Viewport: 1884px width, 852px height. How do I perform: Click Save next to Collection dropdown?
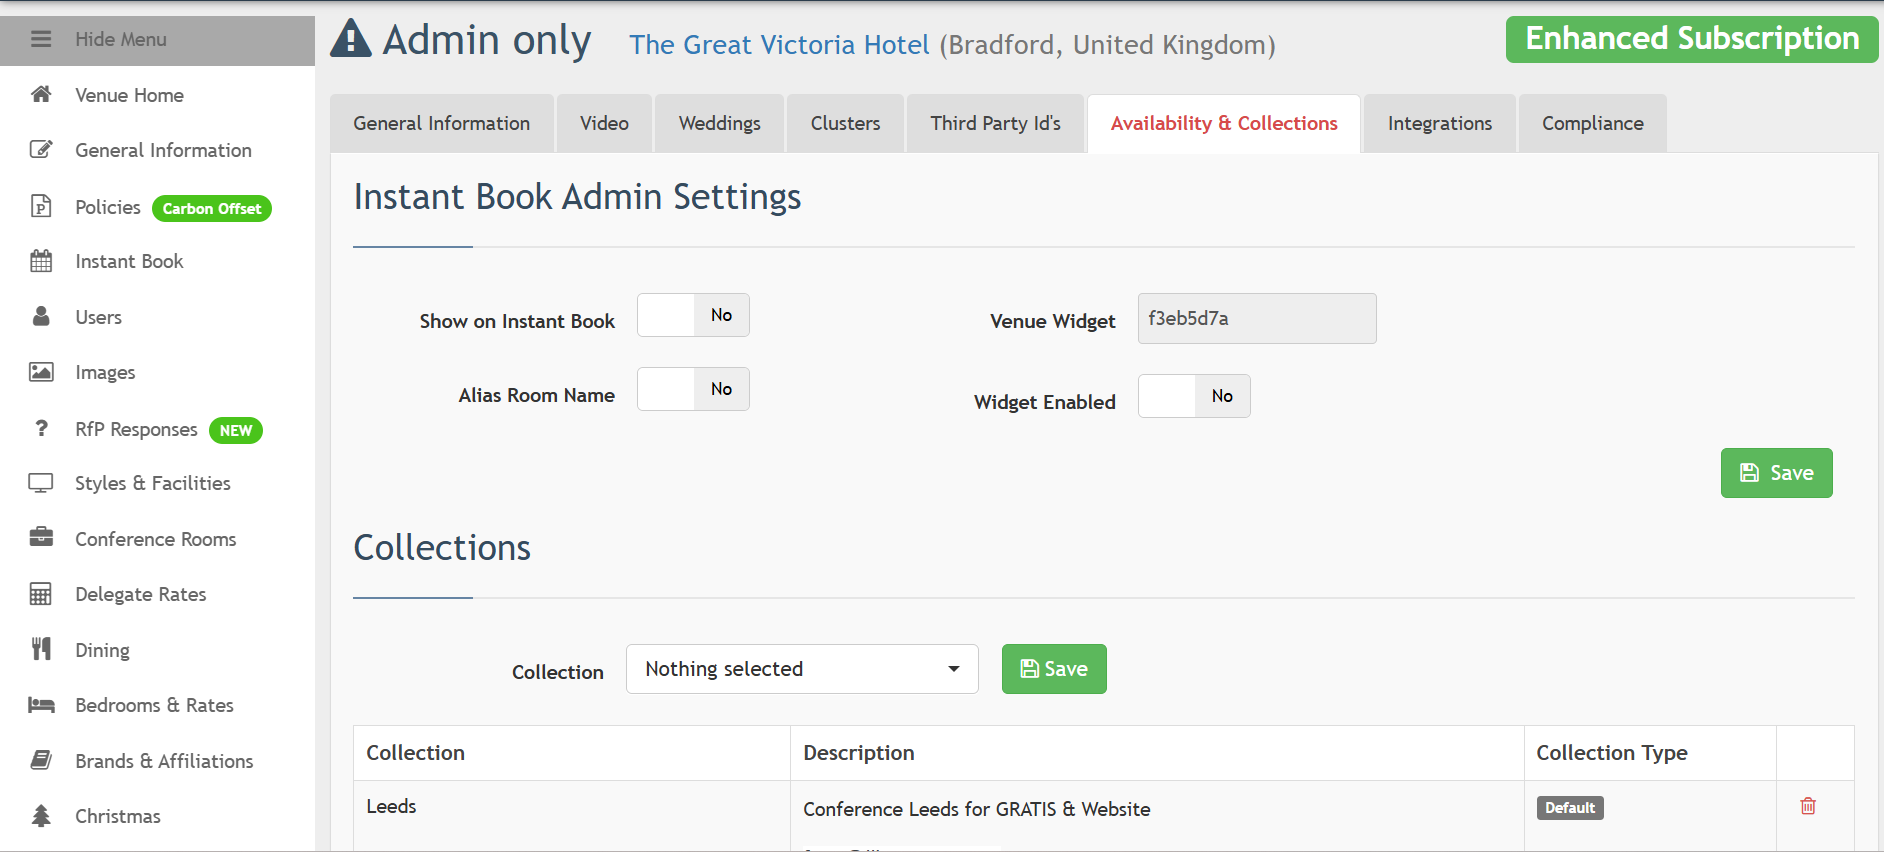[x=1054, y=669]
